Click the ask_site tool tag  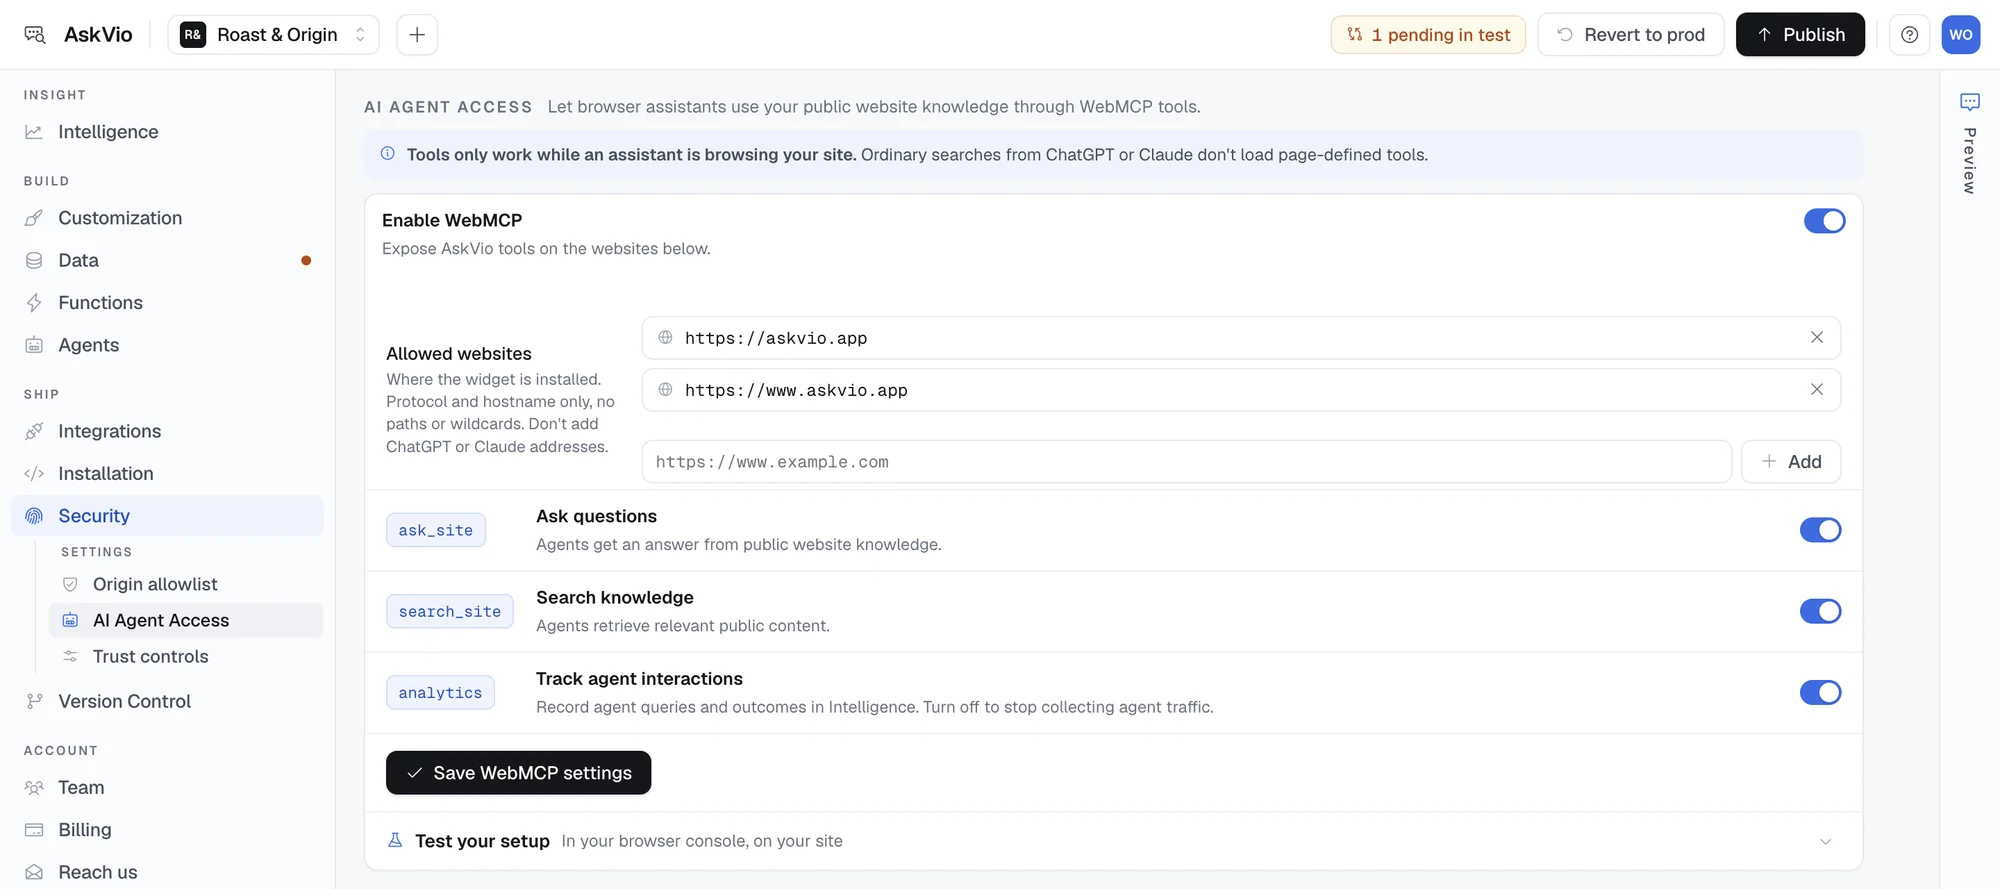pos(436,530)
